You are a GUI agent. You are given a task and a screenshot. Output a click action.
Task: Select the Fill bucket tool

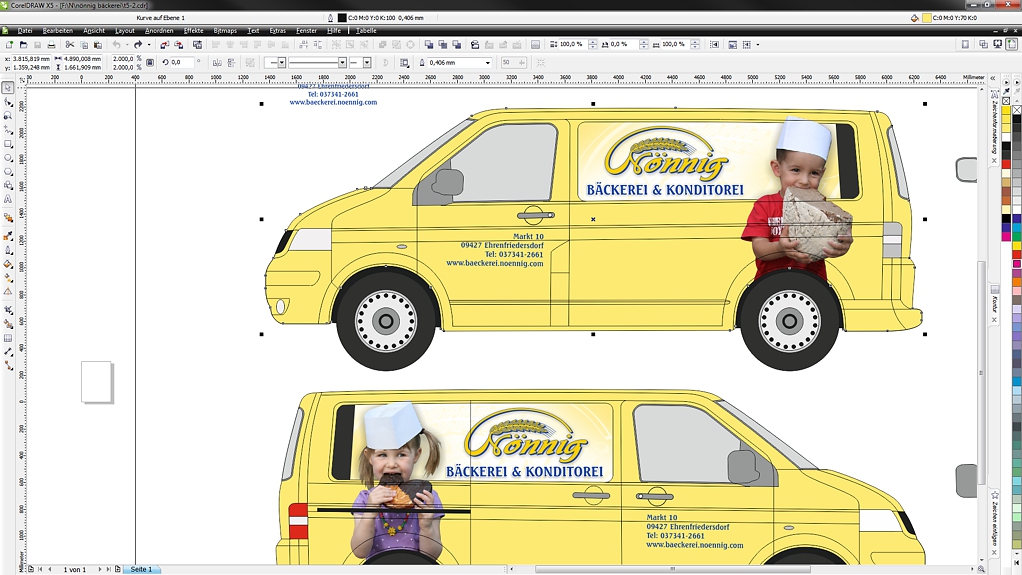click(x=8, y=264)
